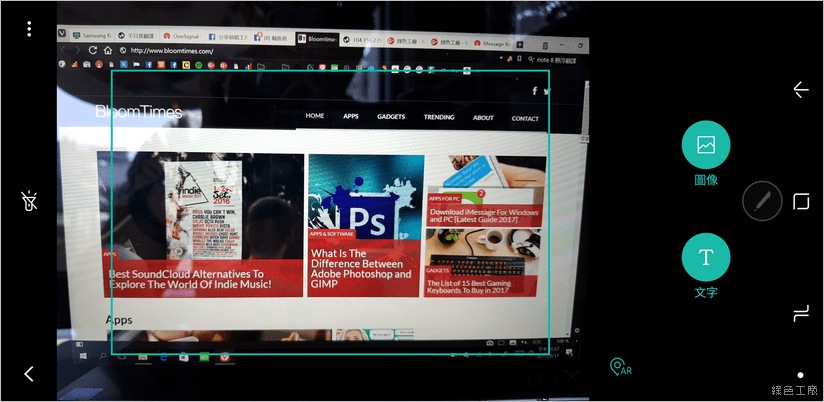
Task: Switch to the Samsung browser tab
Action: pyautogui.click(x=91, y=36)
